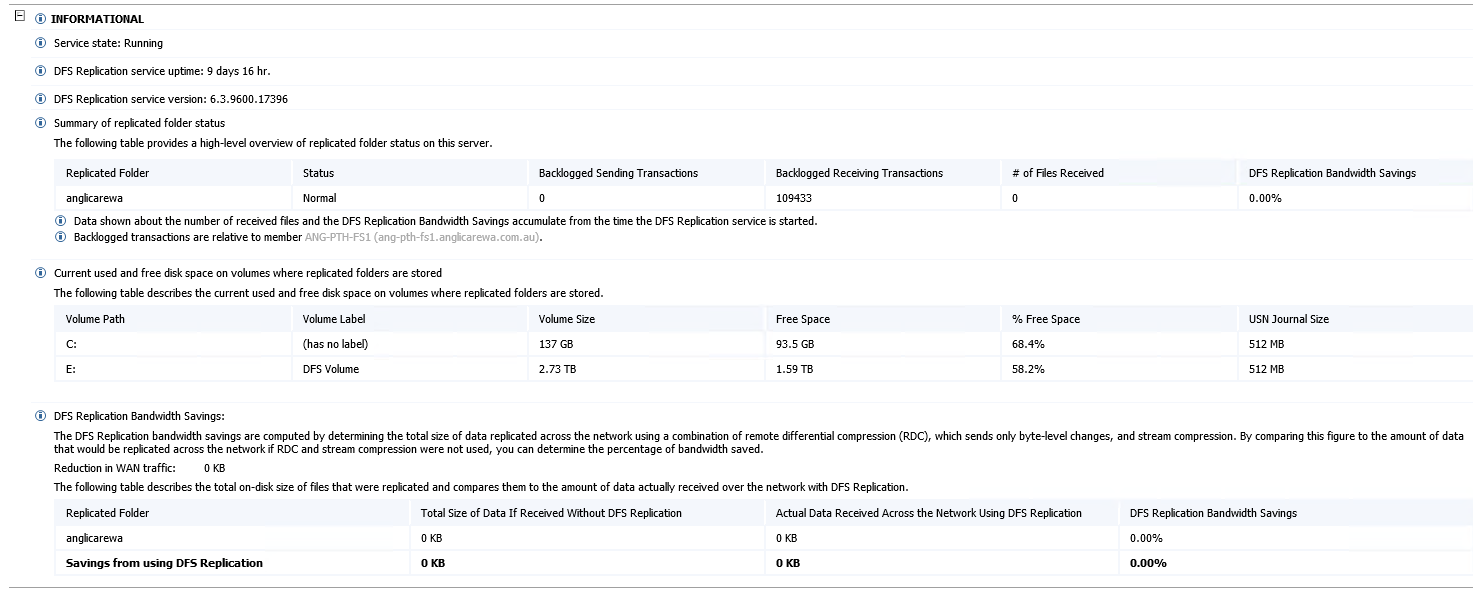This screenshot has height=594, width=1473.
Task: Click the 'C:' volume path cell
Action: click(x=71, y=344)
